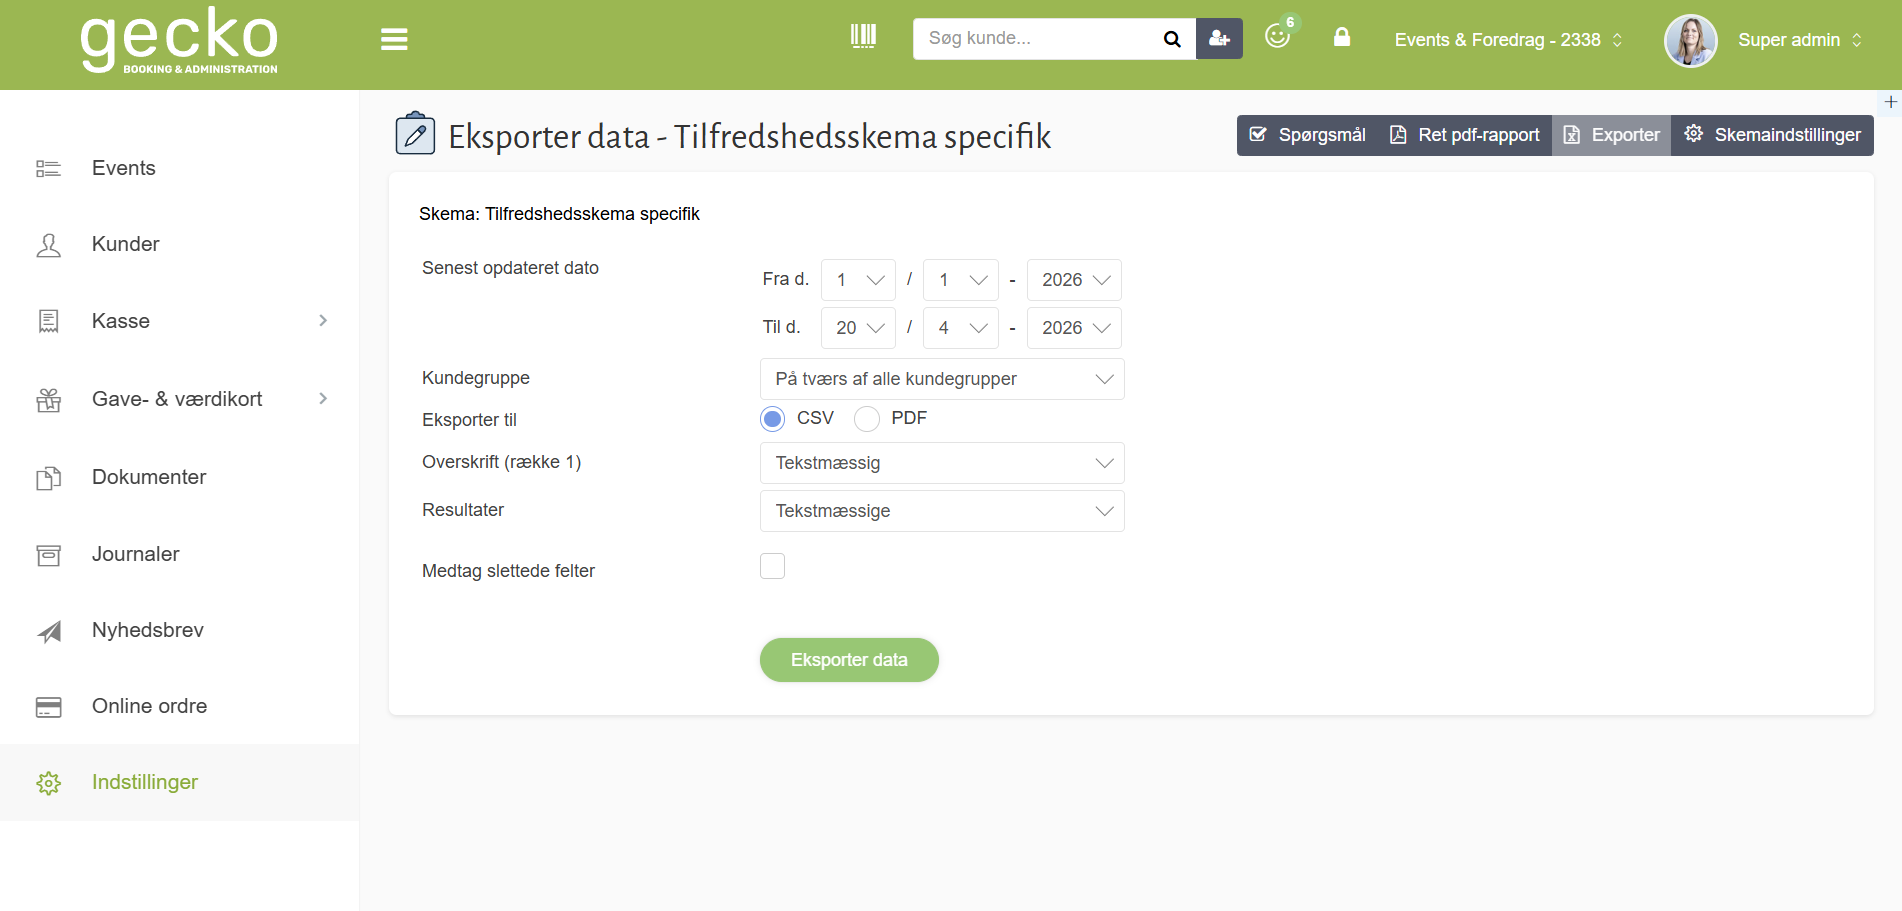Click the Eksporter data button
This screenshot has width=1902, height=911.
848,660
